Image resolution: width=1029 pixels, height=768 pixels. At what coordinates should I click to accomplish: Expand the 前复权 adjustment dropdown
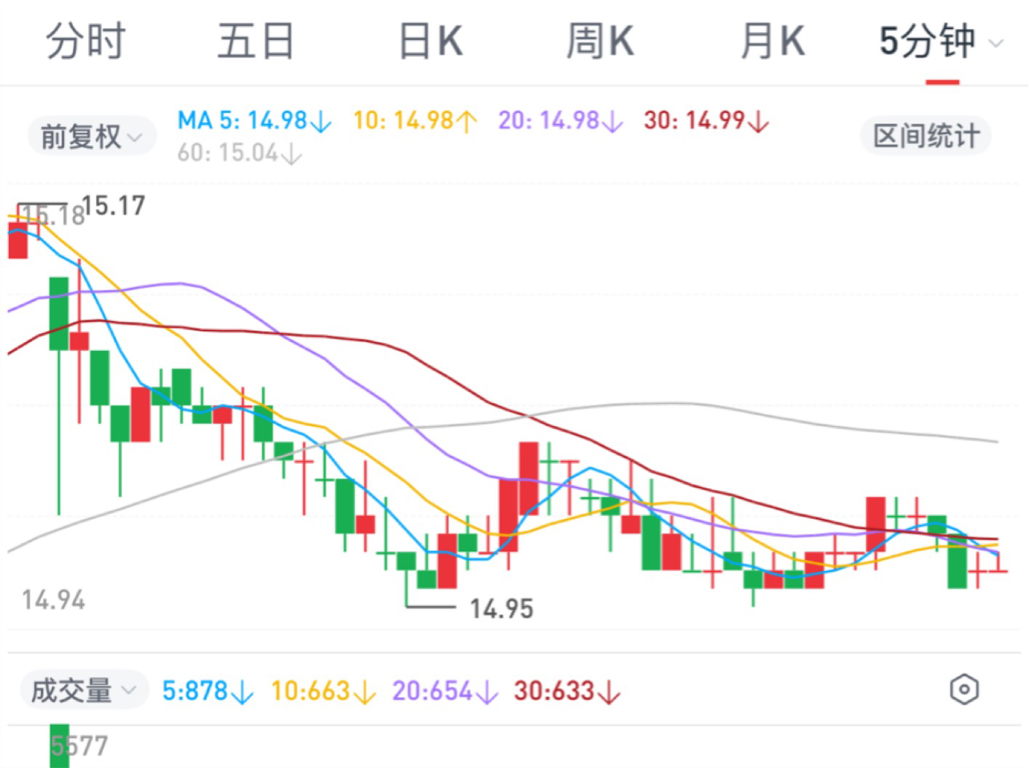click(x=91, y=137)
